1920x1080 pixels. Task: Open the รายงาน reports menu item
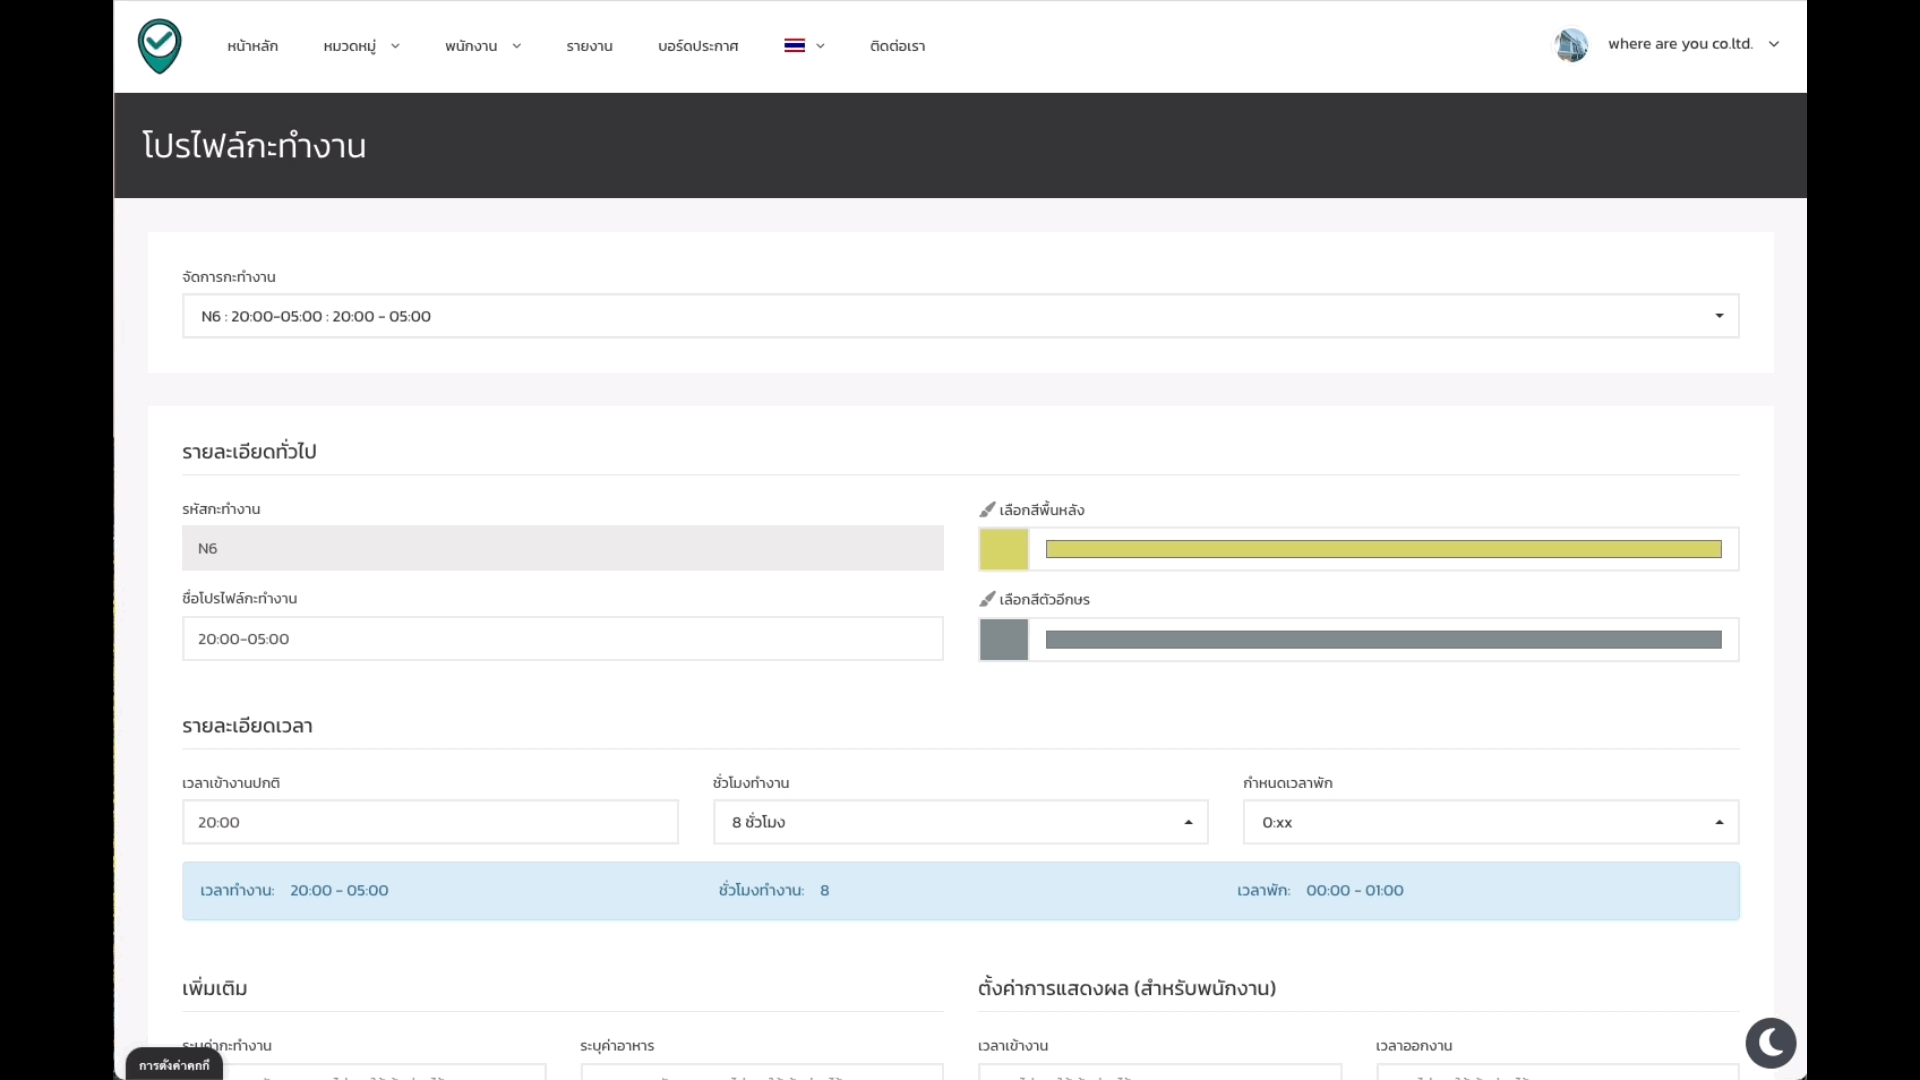589,46
